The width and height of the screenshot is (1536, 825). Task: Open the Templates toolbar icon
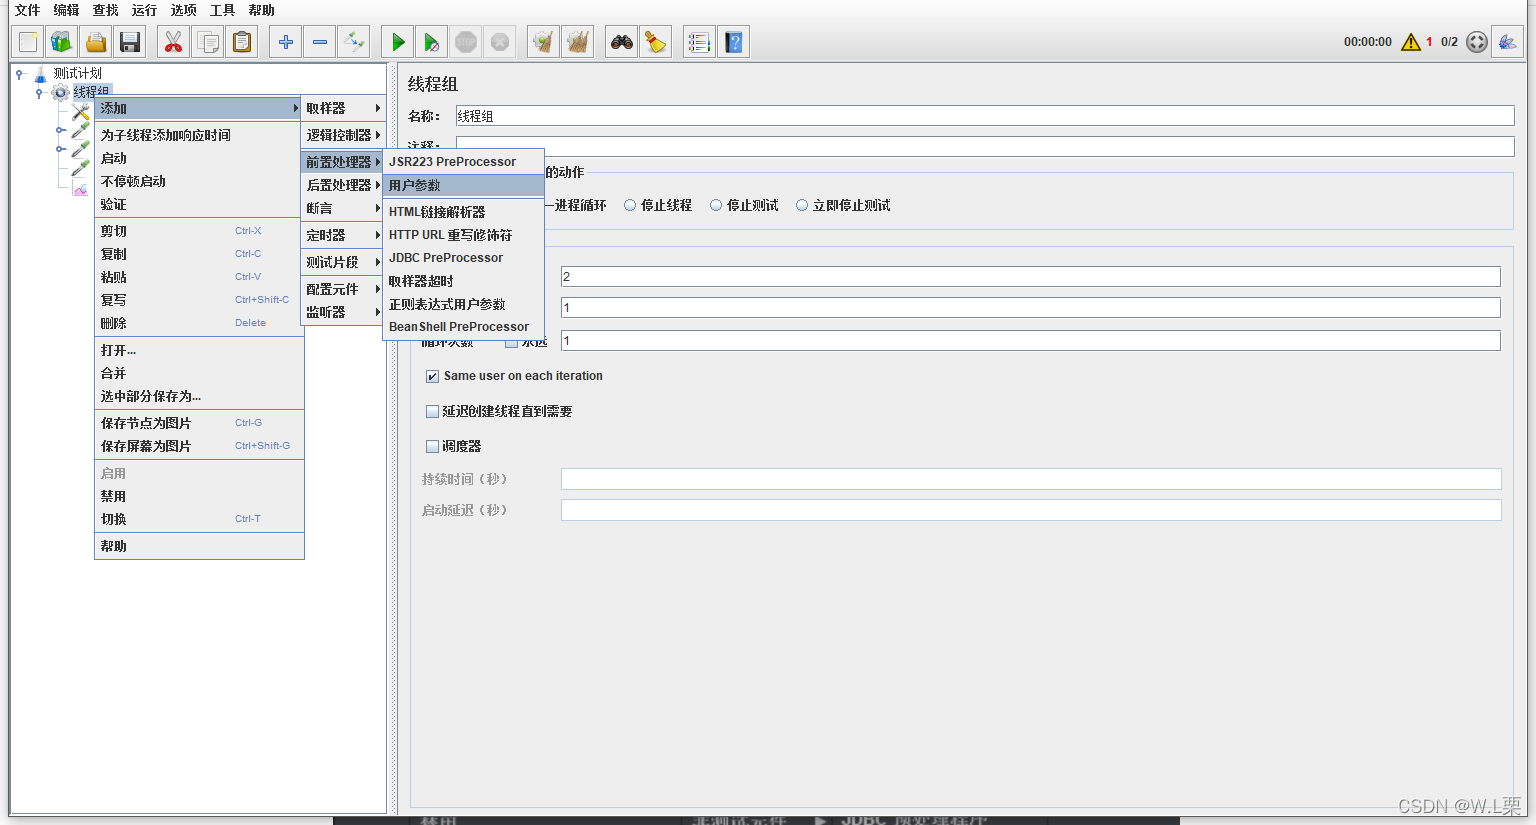[x=62, y=42]
